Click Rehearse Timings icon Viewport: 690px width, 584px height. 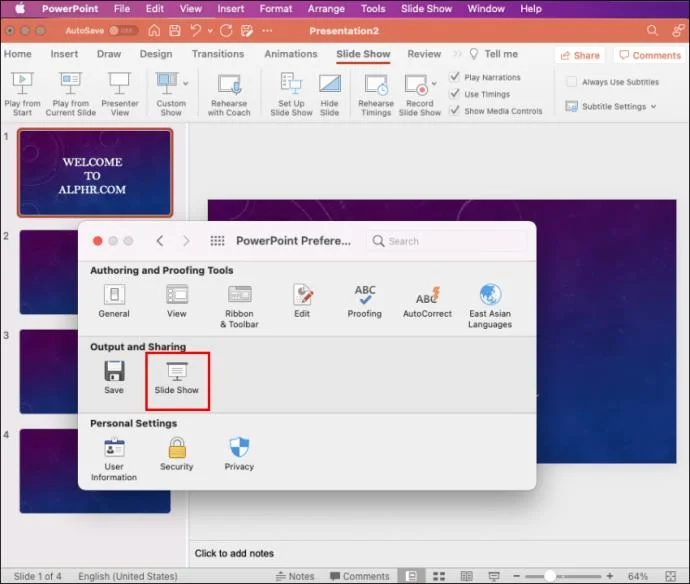376,84
